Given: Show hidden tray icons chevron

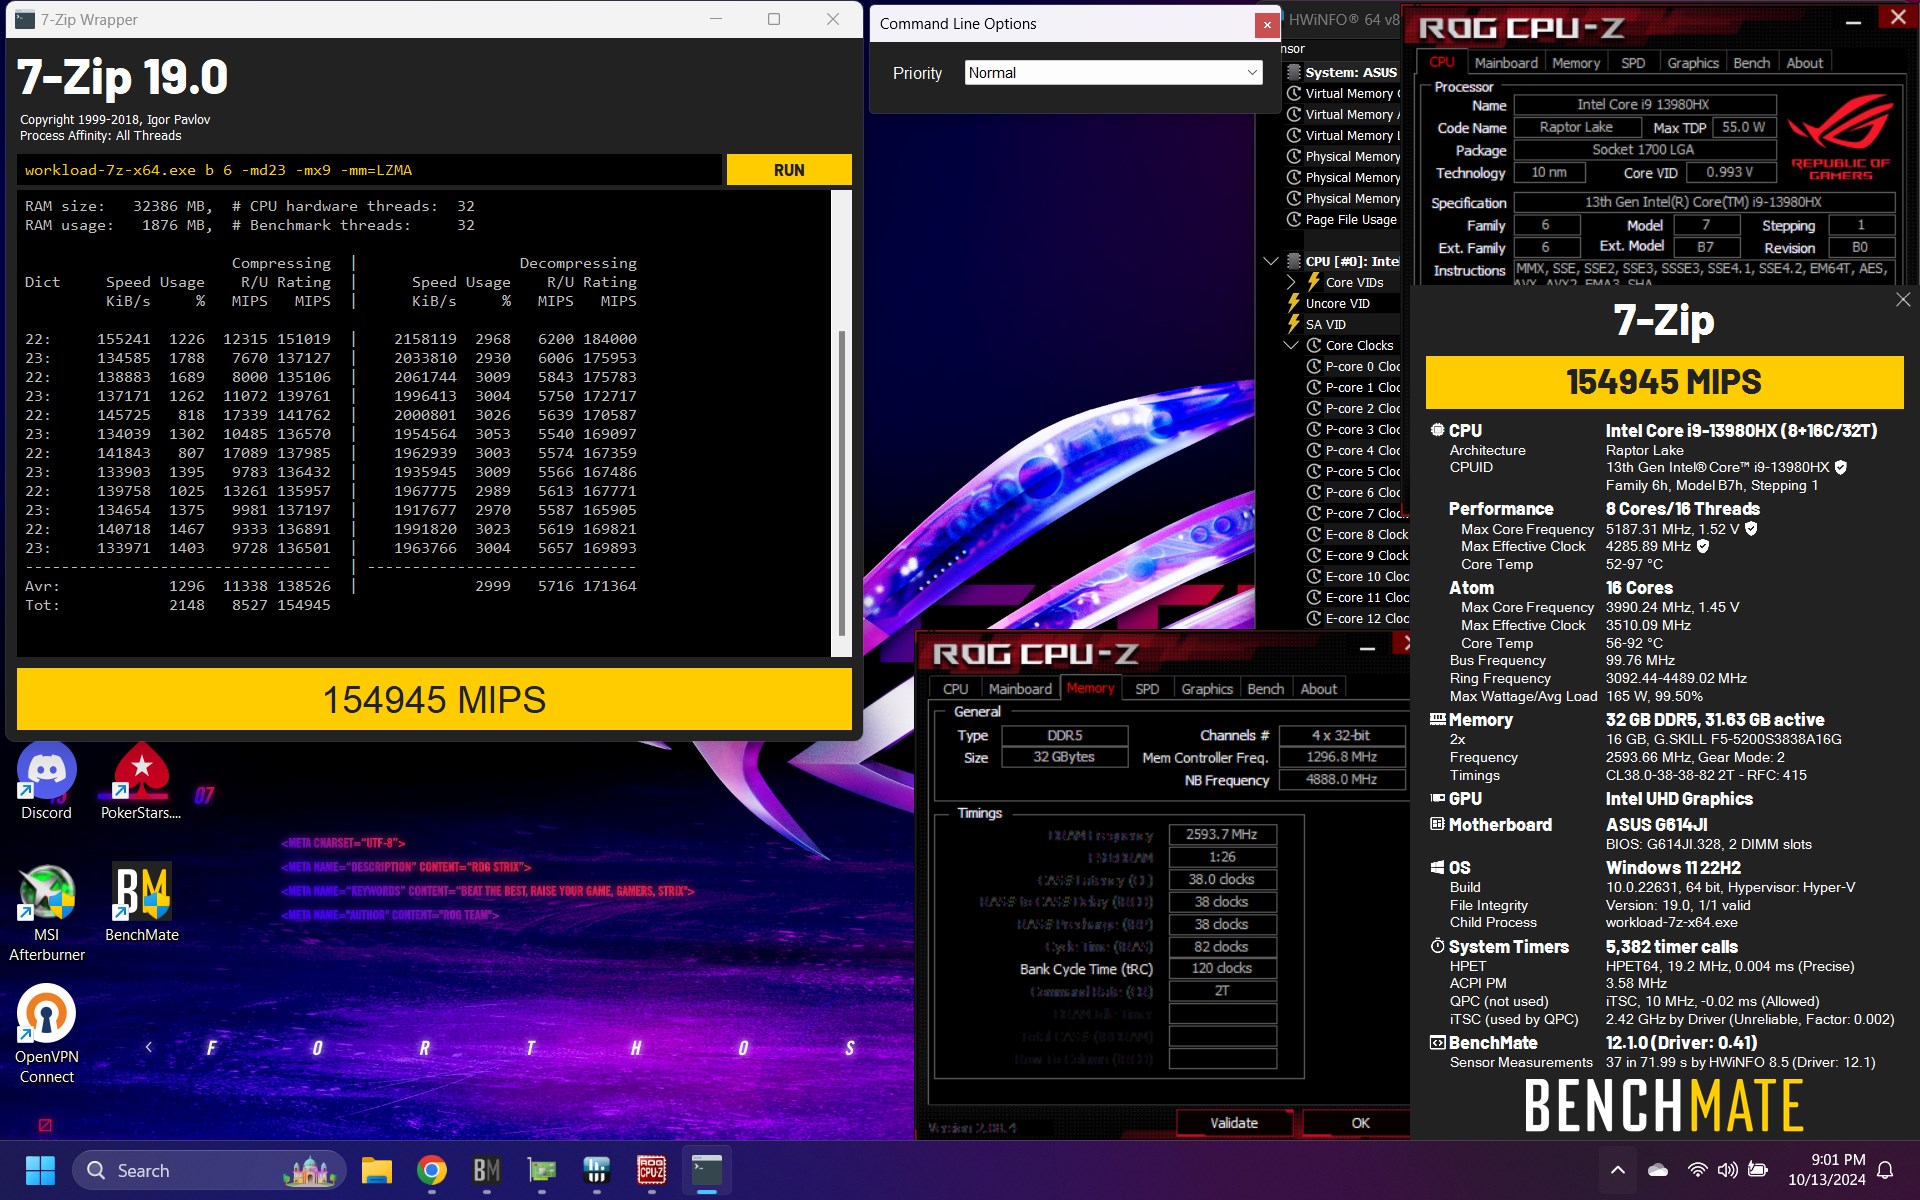Looking at the screenshot, I should (1617, 1170).
